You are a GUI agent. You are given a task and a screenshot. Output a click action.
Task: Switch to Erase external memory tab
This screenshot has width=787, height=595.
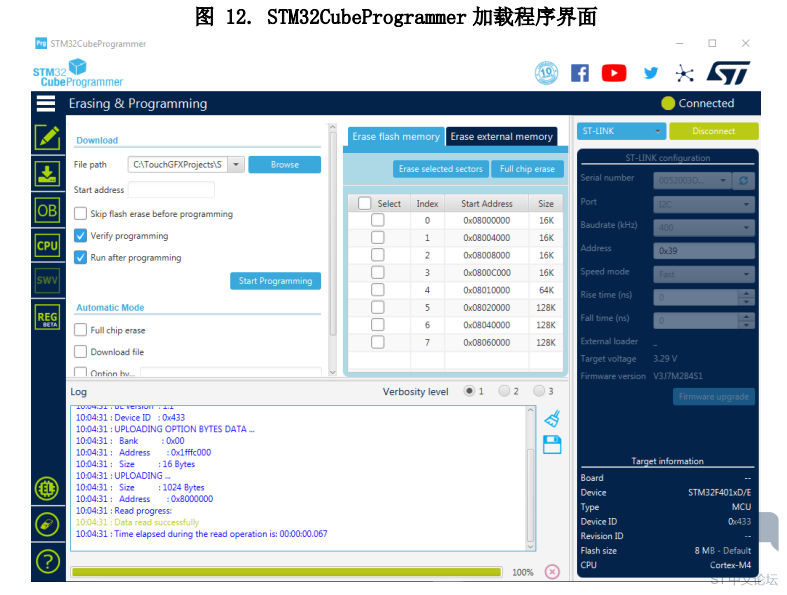(501, 137)
